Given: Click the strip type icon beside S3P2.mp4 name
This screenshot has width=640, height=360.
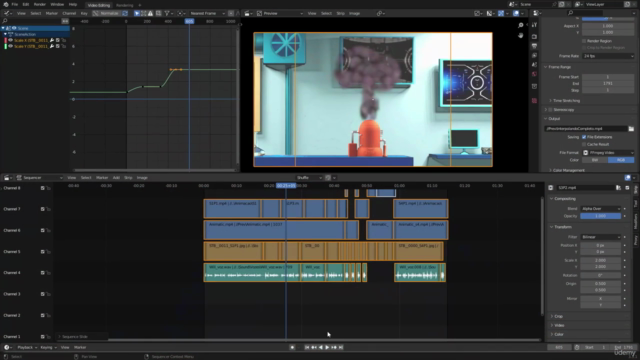Looking at the screenshot, I should point(551,188).
